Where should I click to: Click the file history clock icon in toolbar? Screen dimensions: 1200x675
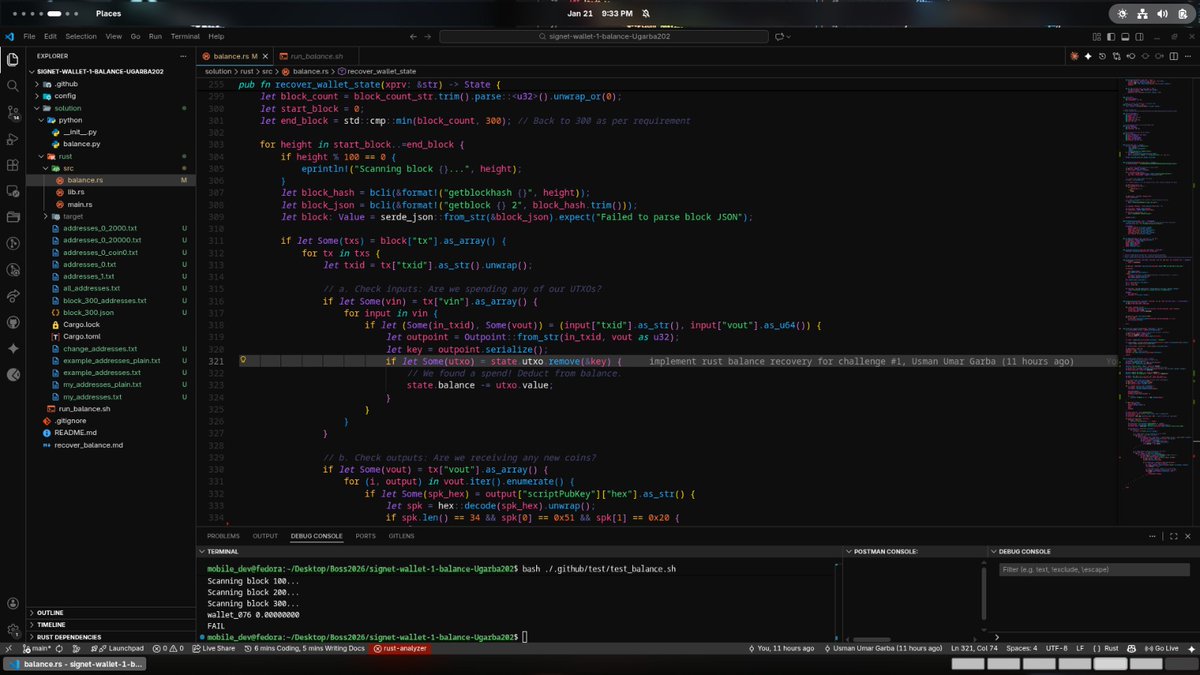1102,56
